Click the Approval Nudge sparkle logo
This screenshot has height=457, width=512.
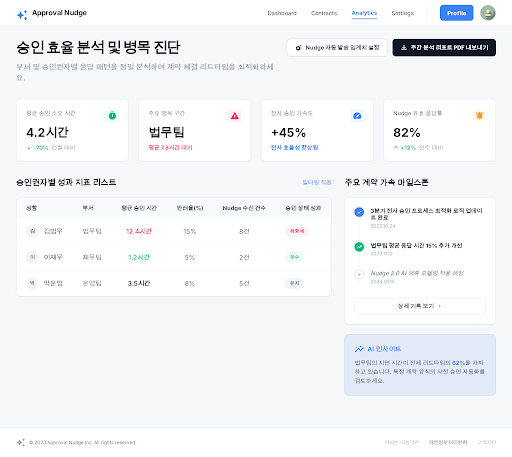(x=22, y=15)
